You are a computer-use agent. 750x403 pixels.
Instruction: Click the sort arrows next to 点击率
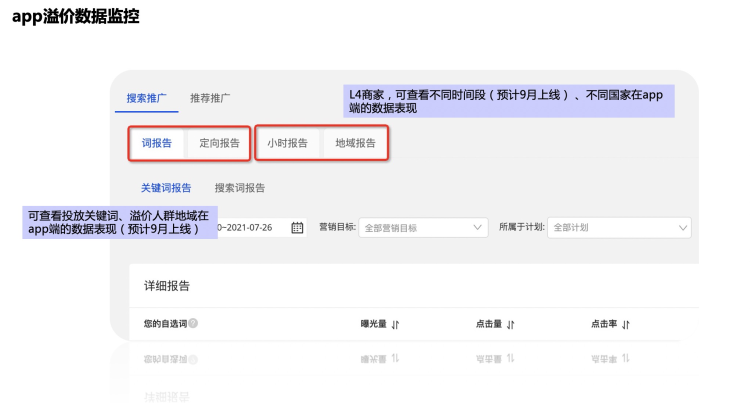[626, 324]
